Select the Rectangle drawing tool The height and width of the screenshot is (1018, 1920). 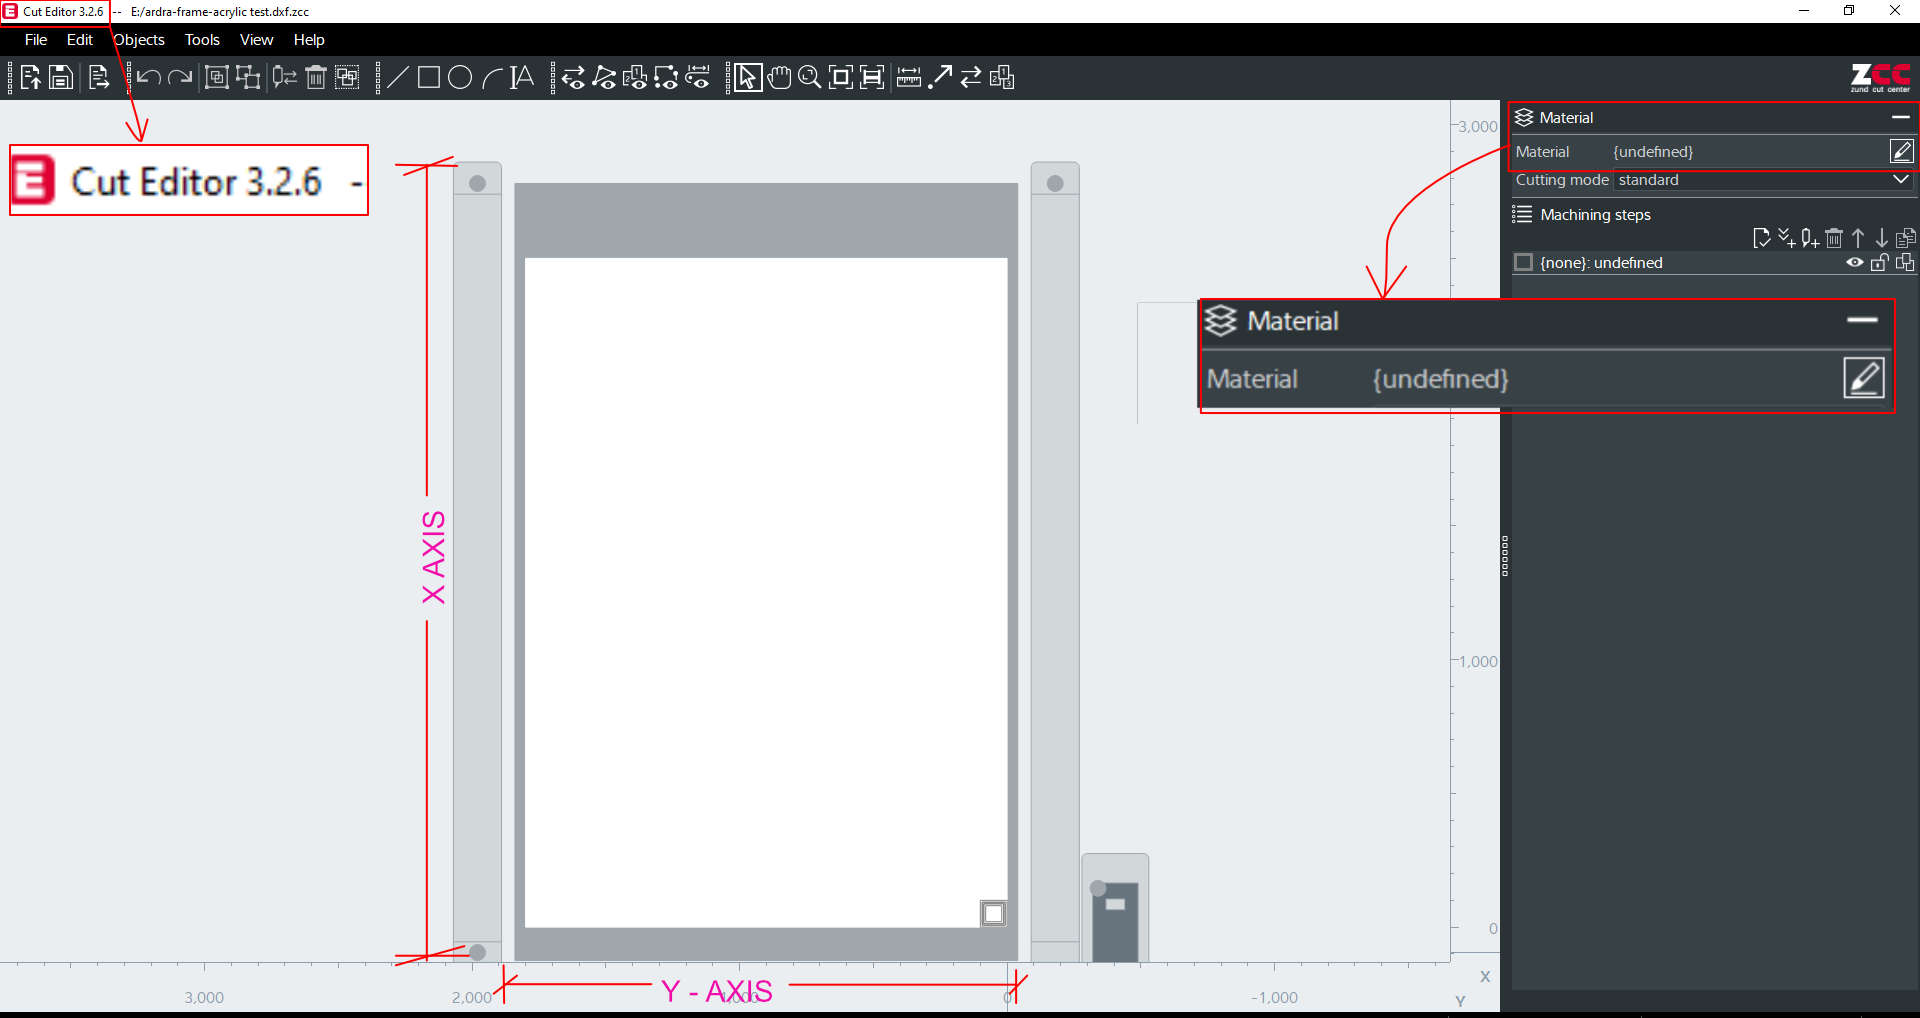tap(429, 77)
